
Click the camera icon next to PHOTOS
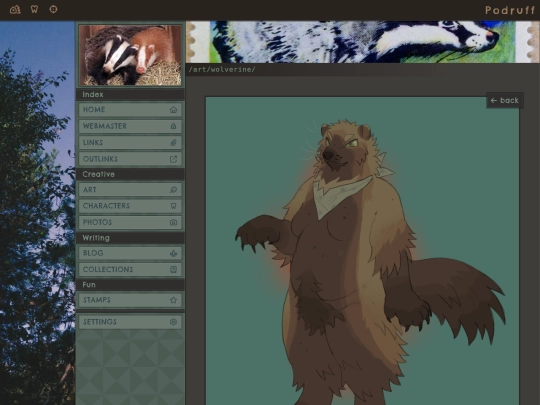click(173, 222)
